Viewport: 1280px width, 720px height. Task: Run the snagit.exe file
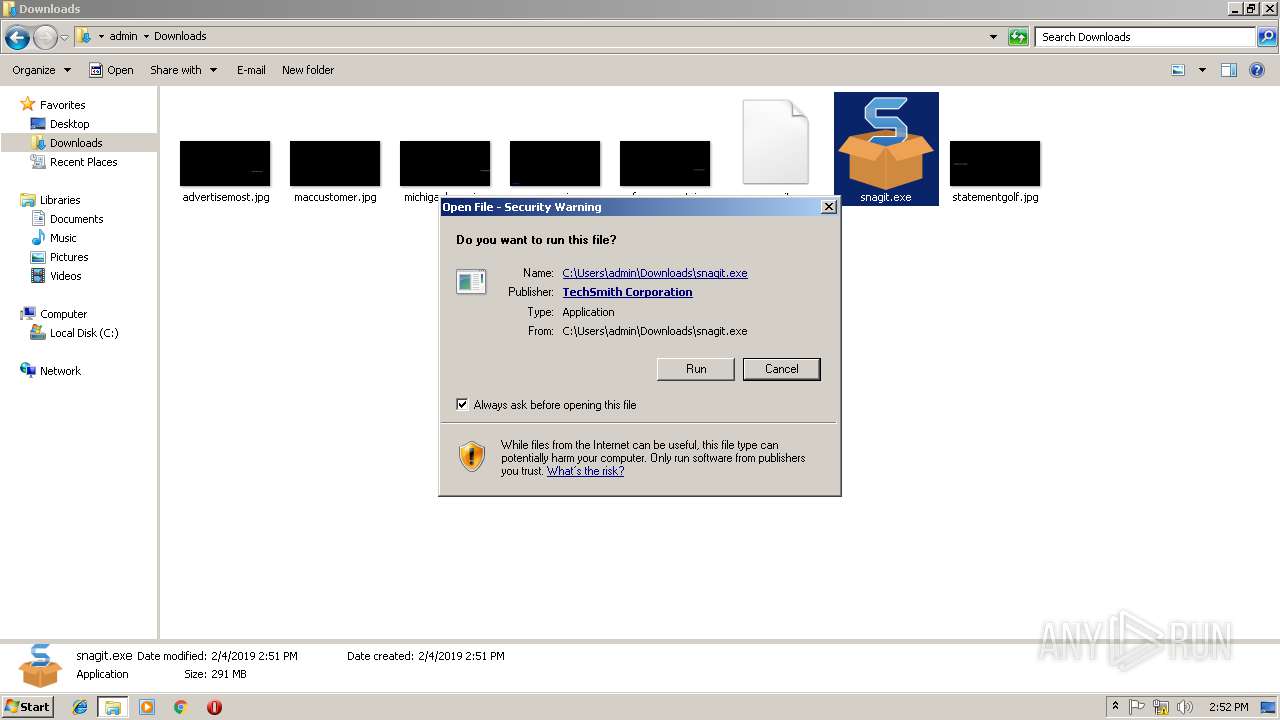696,369
